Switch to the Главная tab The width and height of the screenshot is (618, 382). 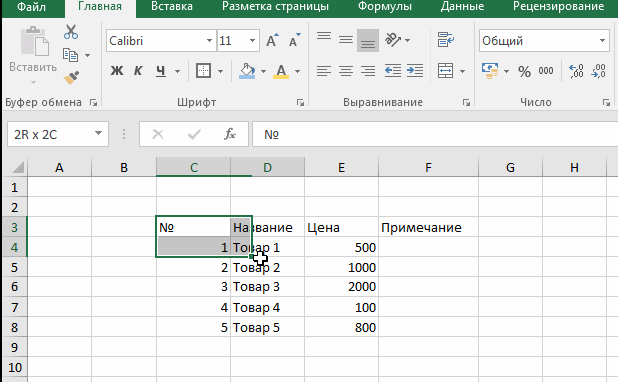[x=100, y=7]
